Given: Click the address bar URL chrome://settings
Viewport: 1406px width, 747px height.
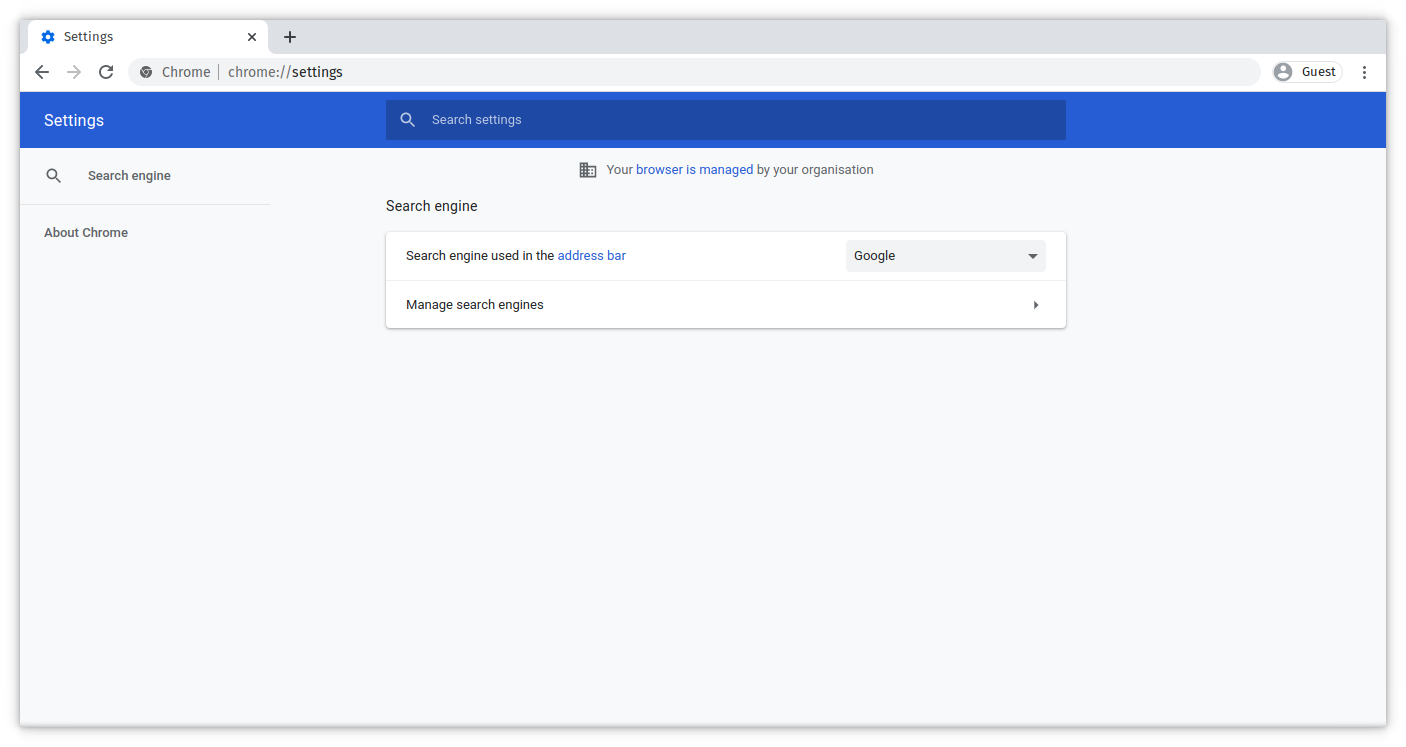Looking at the screenshot, I should (285, 72).
